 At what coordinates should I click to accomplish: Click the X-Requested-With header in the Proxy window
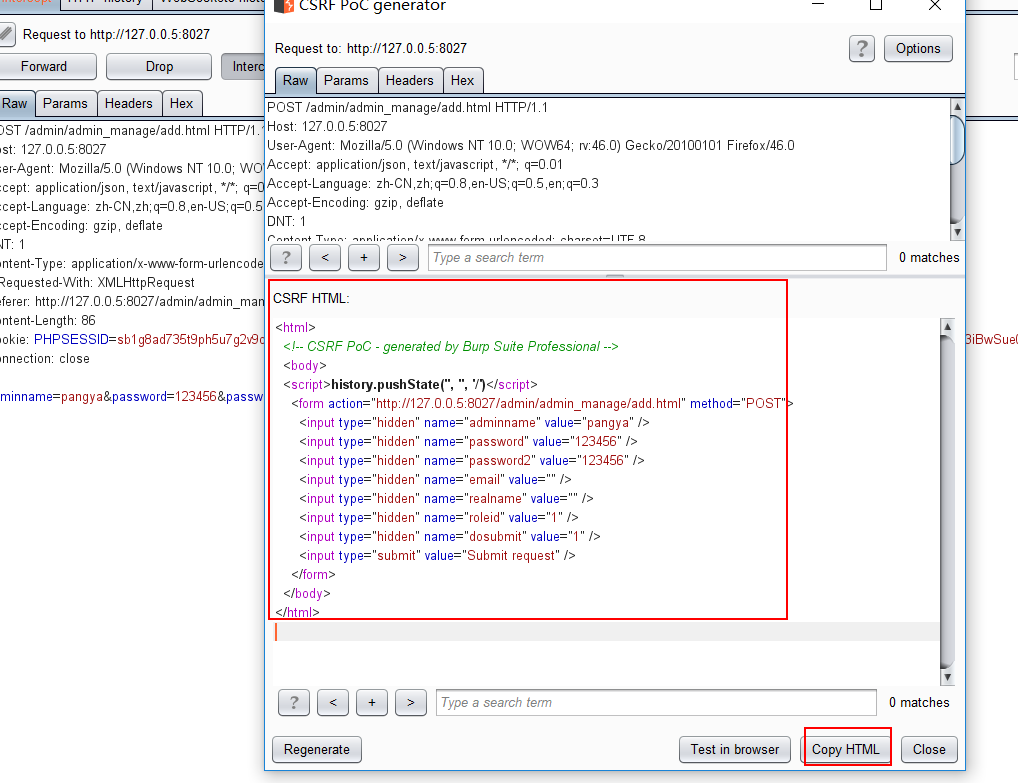tap(97, 282)
